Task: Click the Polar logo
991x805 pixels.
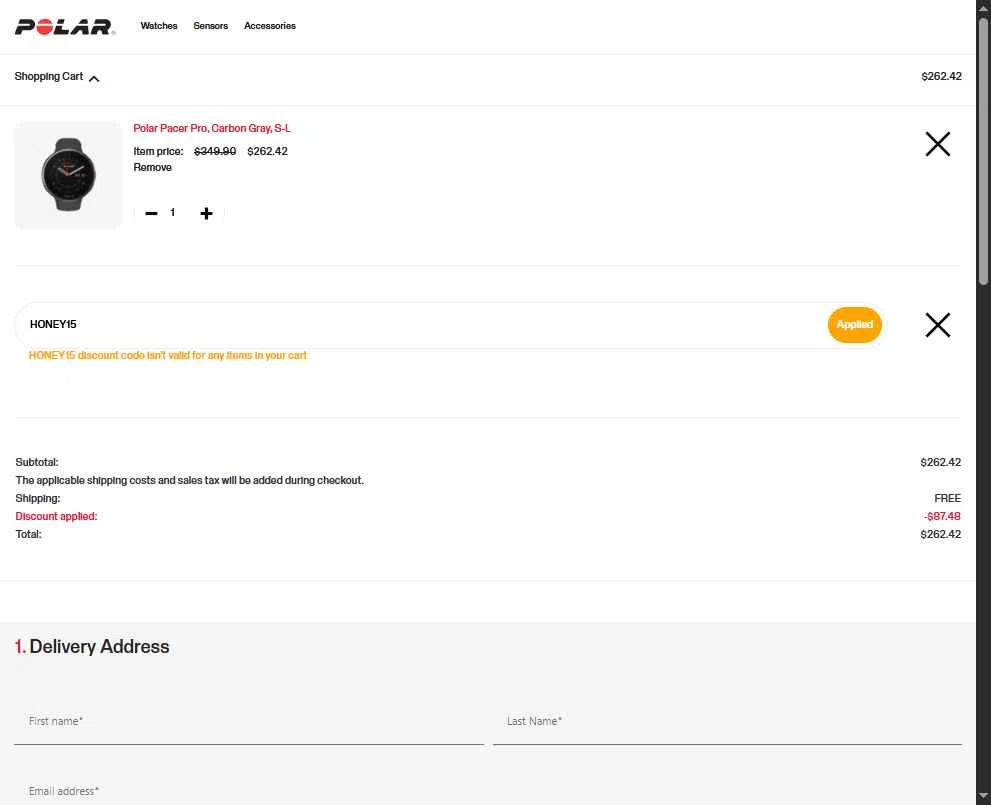Action: coord(65,27)
